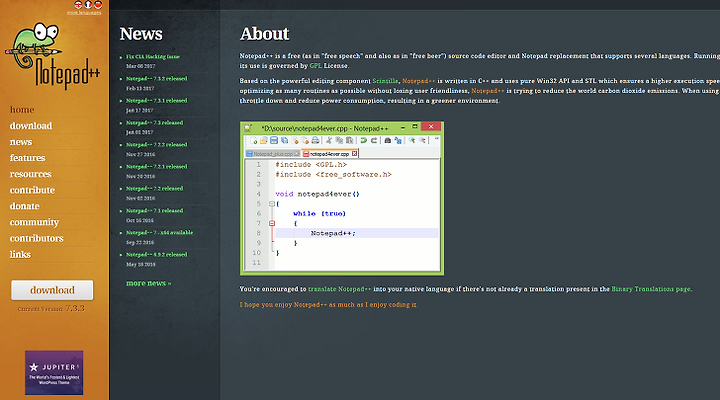Open the contributors menu item

[36, 238]
